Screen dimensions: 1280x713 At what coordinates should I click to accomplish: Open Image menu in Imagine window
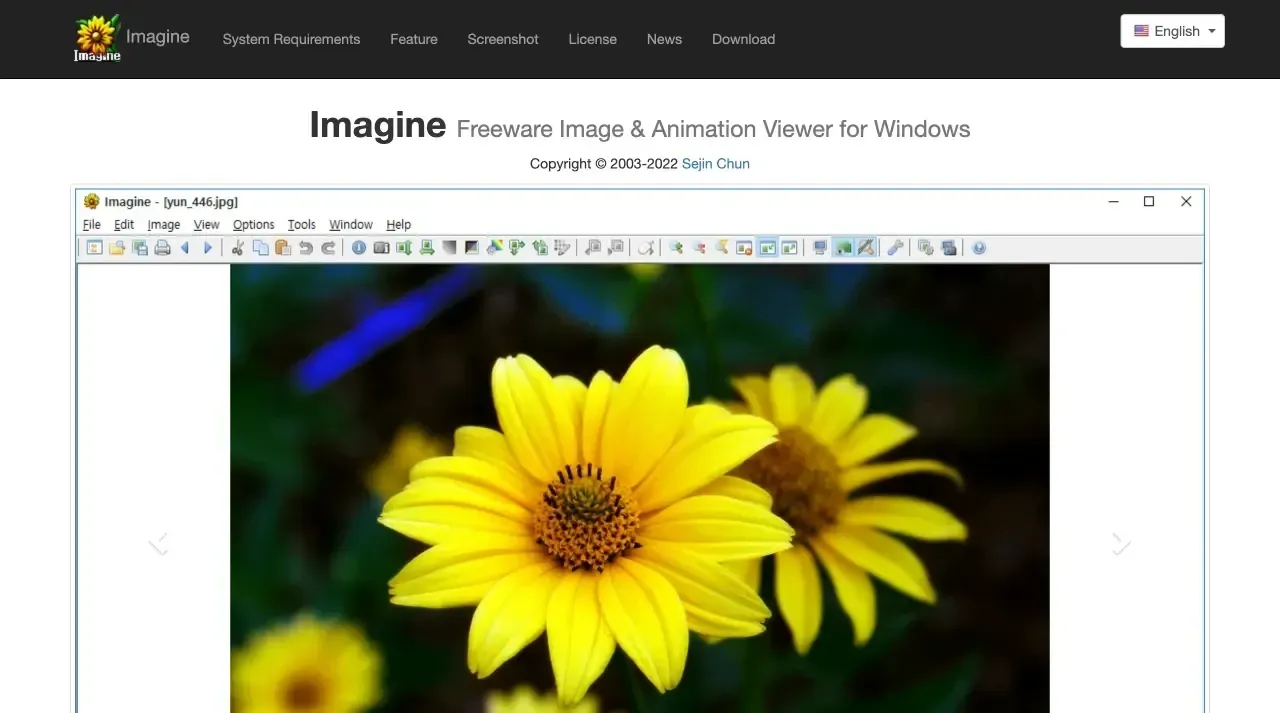164,225
